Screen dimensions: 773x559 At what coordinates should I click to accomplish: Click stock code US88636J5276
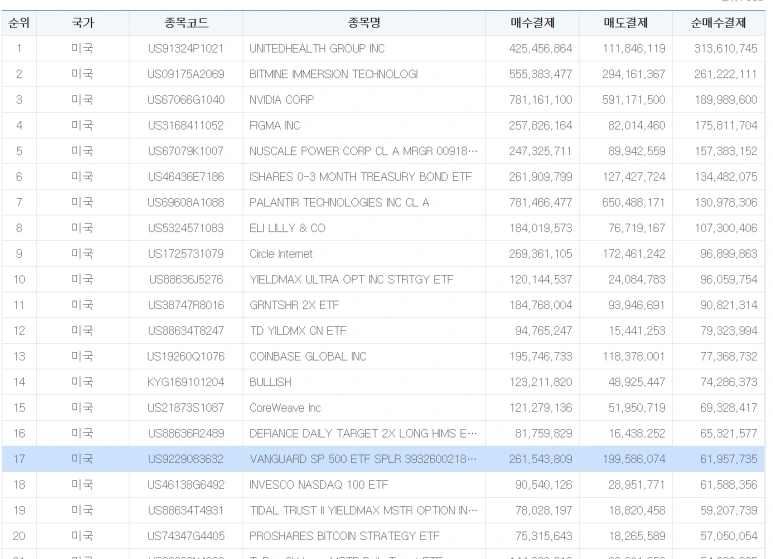186,280
